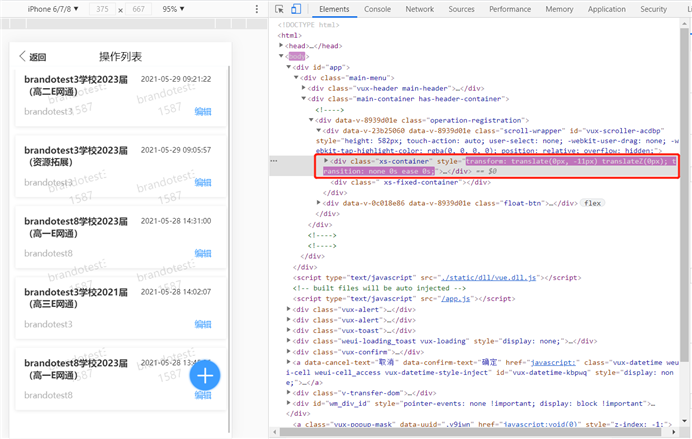Expand the vux-toast div node
The image size is (692, 439).
(289, 330)
